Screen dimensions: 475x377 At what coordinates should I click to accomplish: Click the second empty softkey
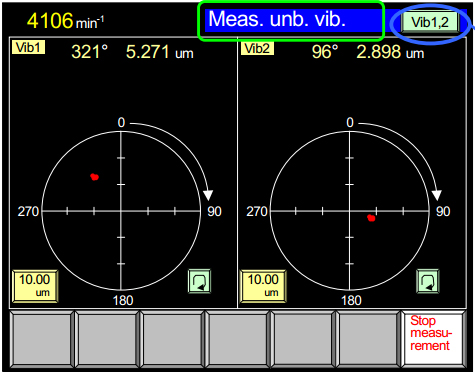click(x=107, y=338)
